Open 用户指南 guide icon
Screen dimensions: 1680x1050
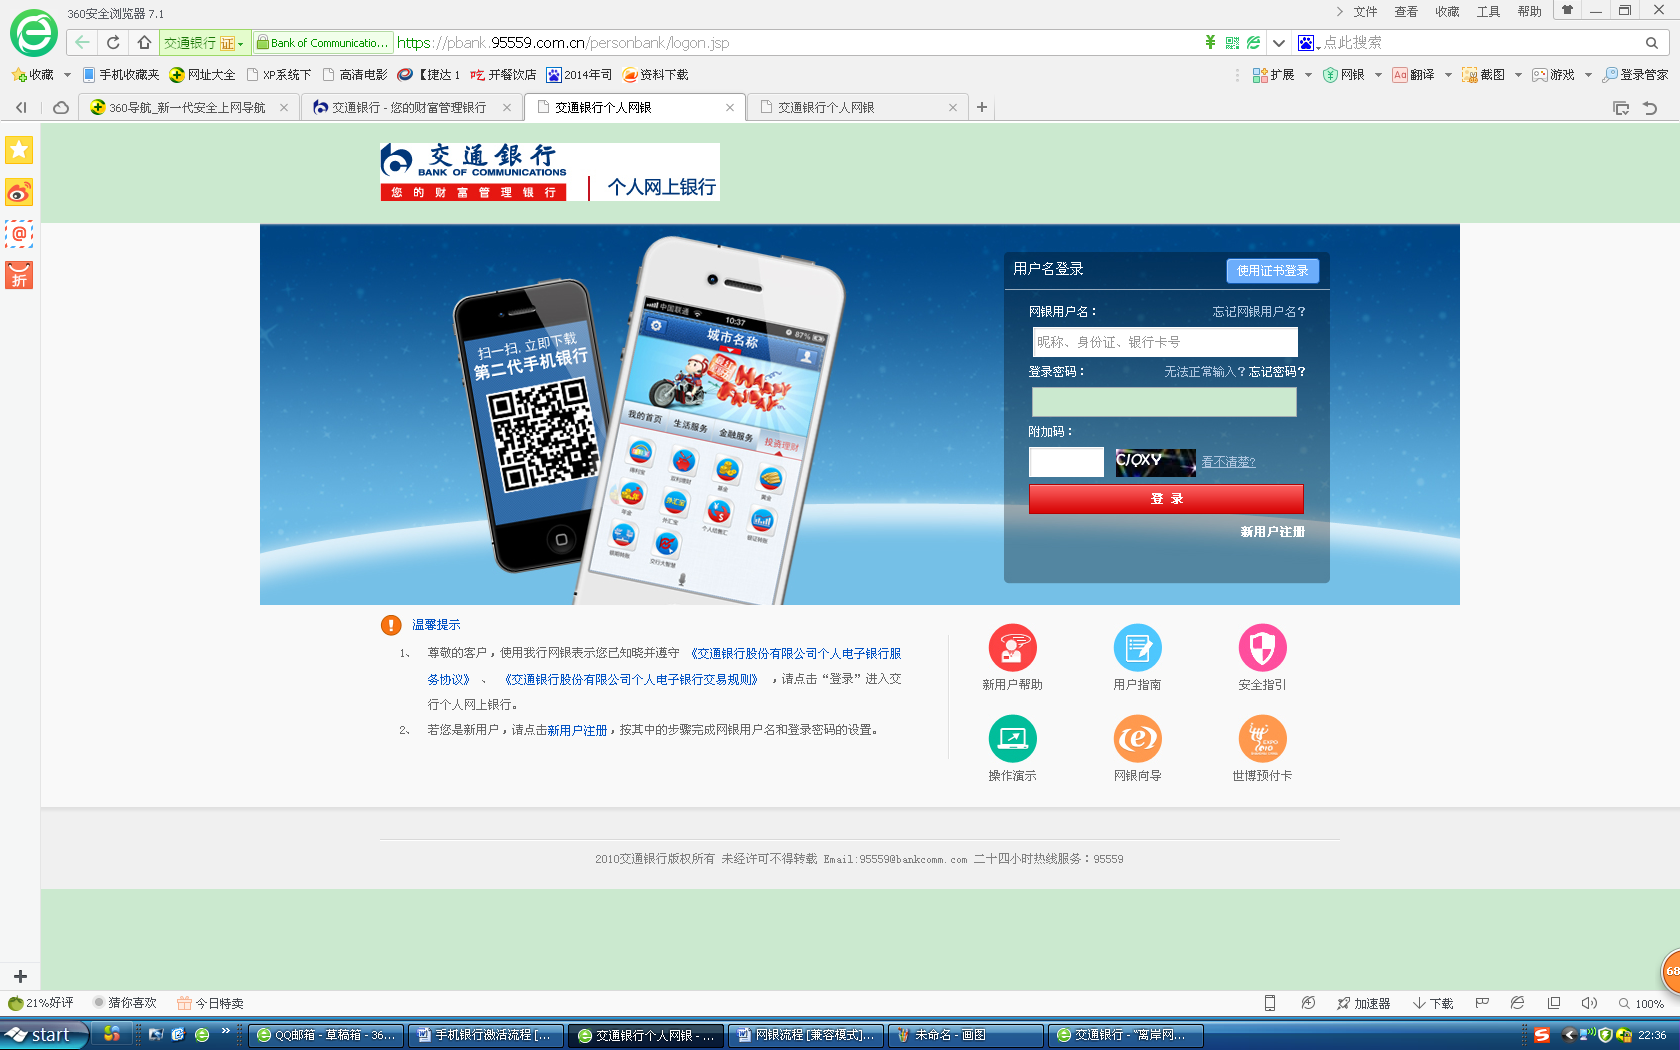tap(1137, 648)
